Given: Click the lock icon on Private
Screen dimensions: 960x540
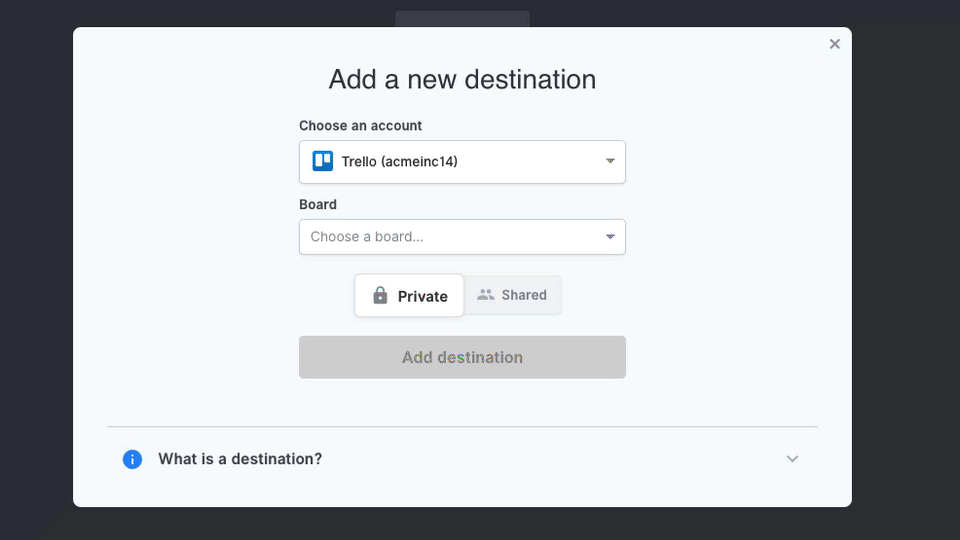Looking at the screenshot, I should [380, 296].
